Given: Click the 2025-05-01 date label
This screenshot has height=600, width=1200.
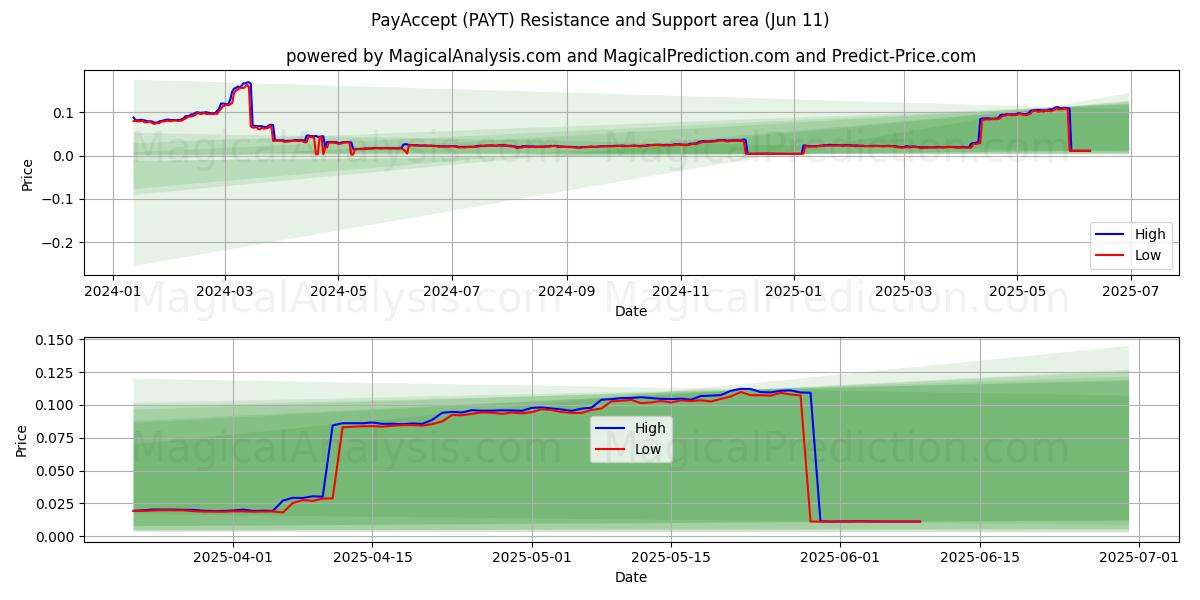Looking at the screenshot, I should (x=530, y=558).
